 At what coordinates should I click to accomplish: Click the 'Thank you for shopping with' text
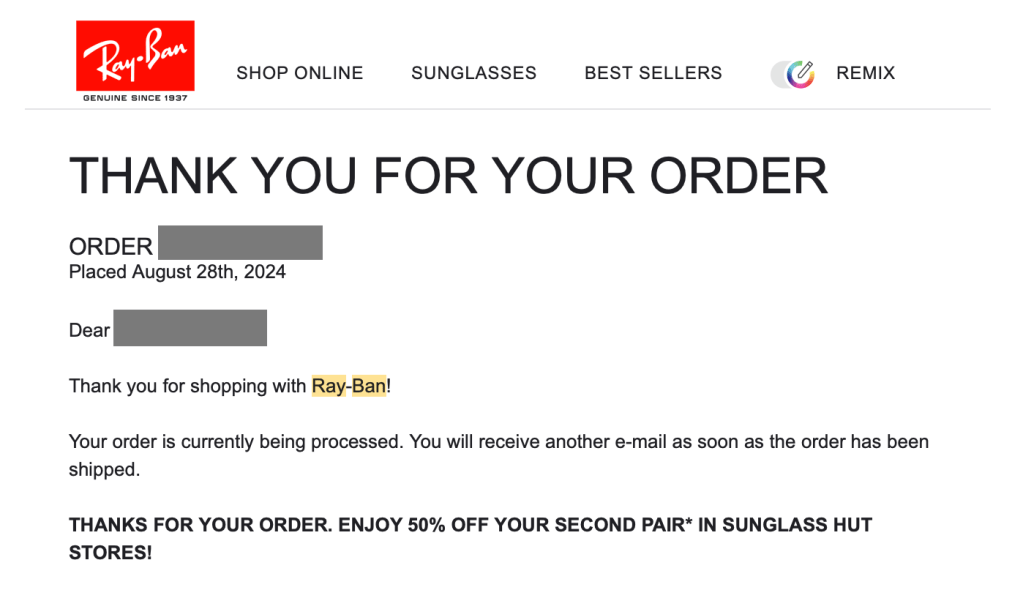(187, 386)
